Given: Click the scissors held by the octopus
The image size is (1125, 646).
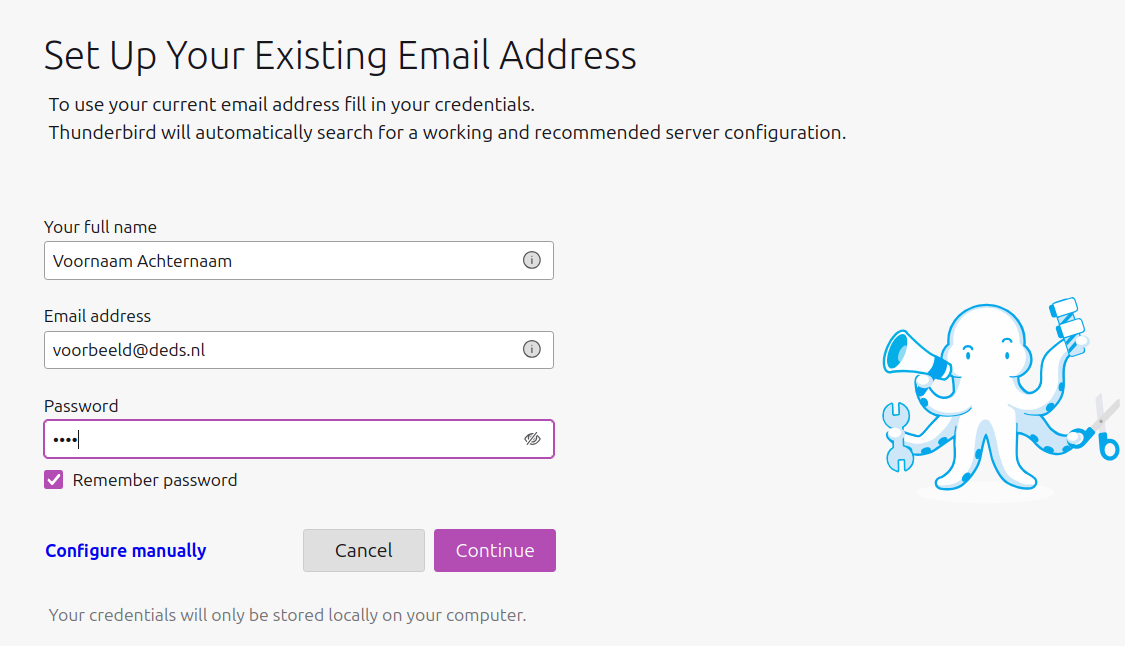Looking at the screenshot, I should [x=1099, y=431].
